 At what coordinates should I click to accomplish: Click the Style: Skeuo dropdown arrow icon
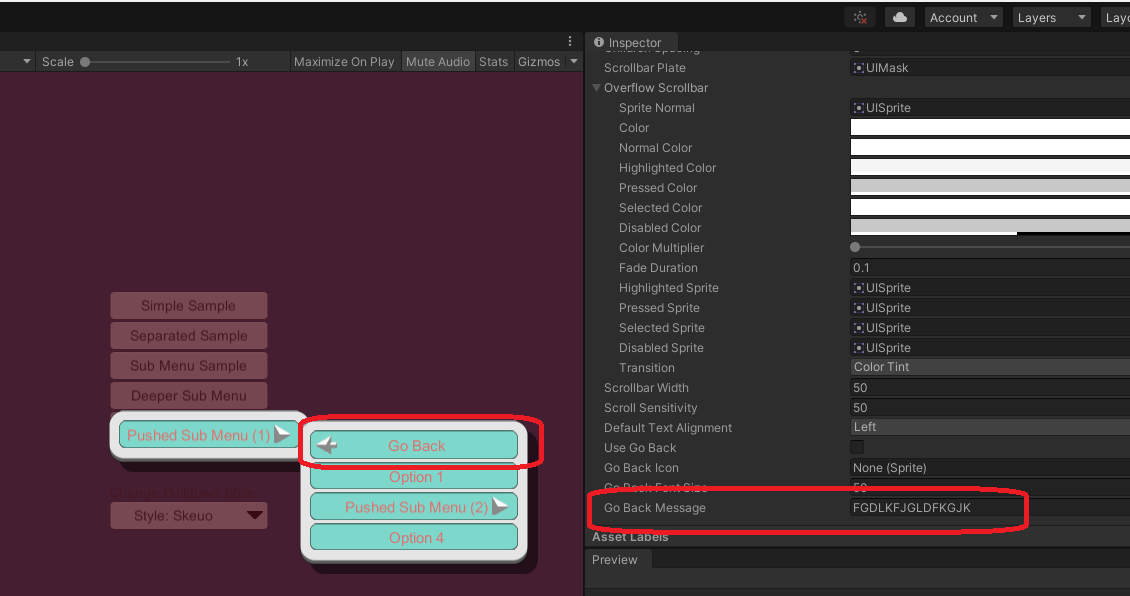(x=254, y=515)
